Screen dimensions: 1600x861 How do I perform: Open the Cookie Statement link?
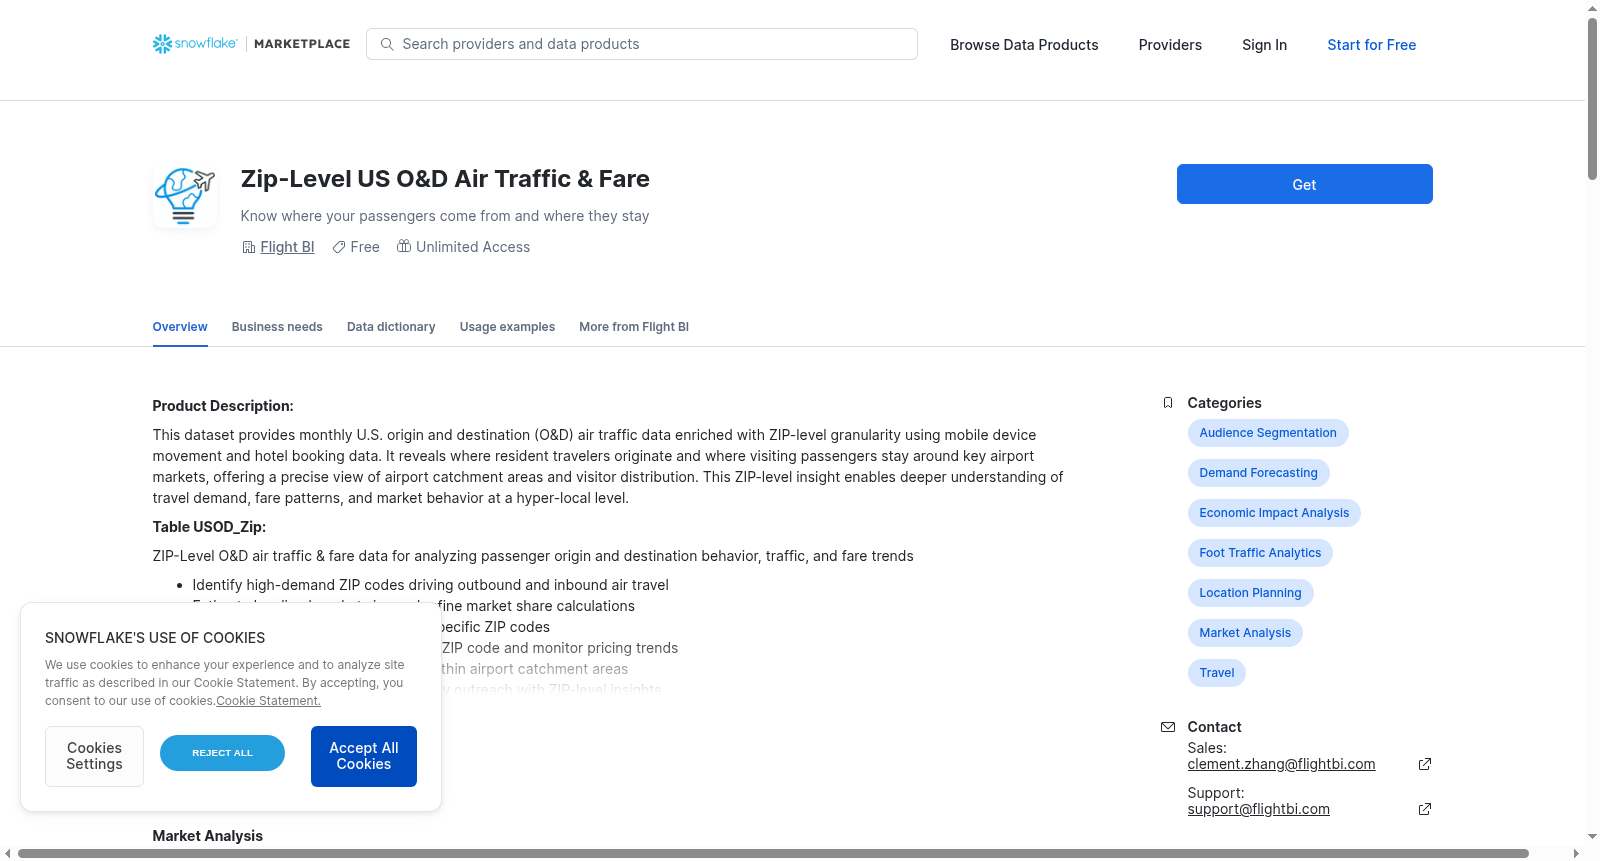pos(268,701)
